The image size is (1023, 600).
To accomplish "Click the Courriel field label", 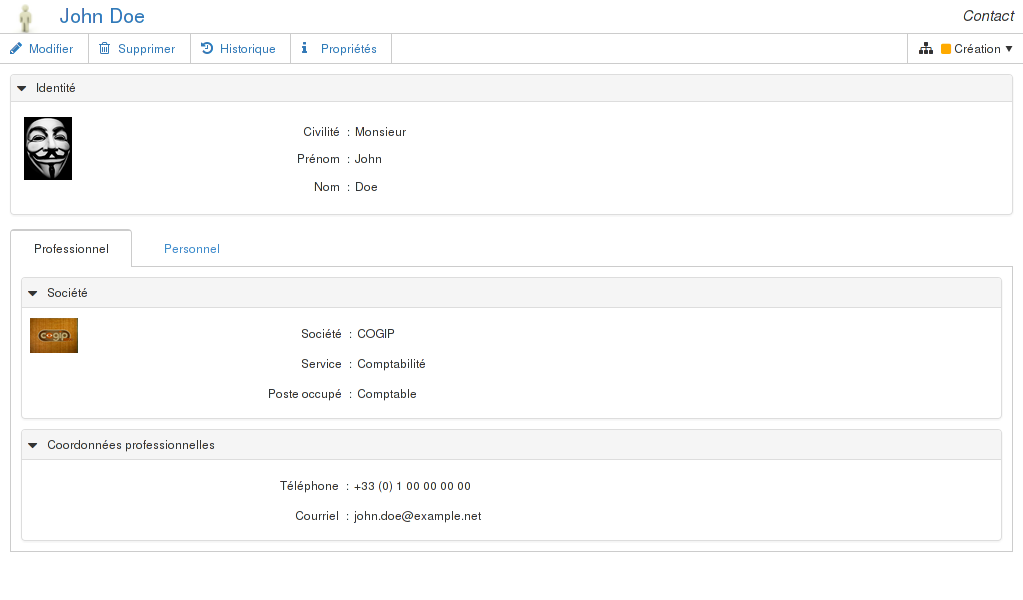I will pos(317,516).
